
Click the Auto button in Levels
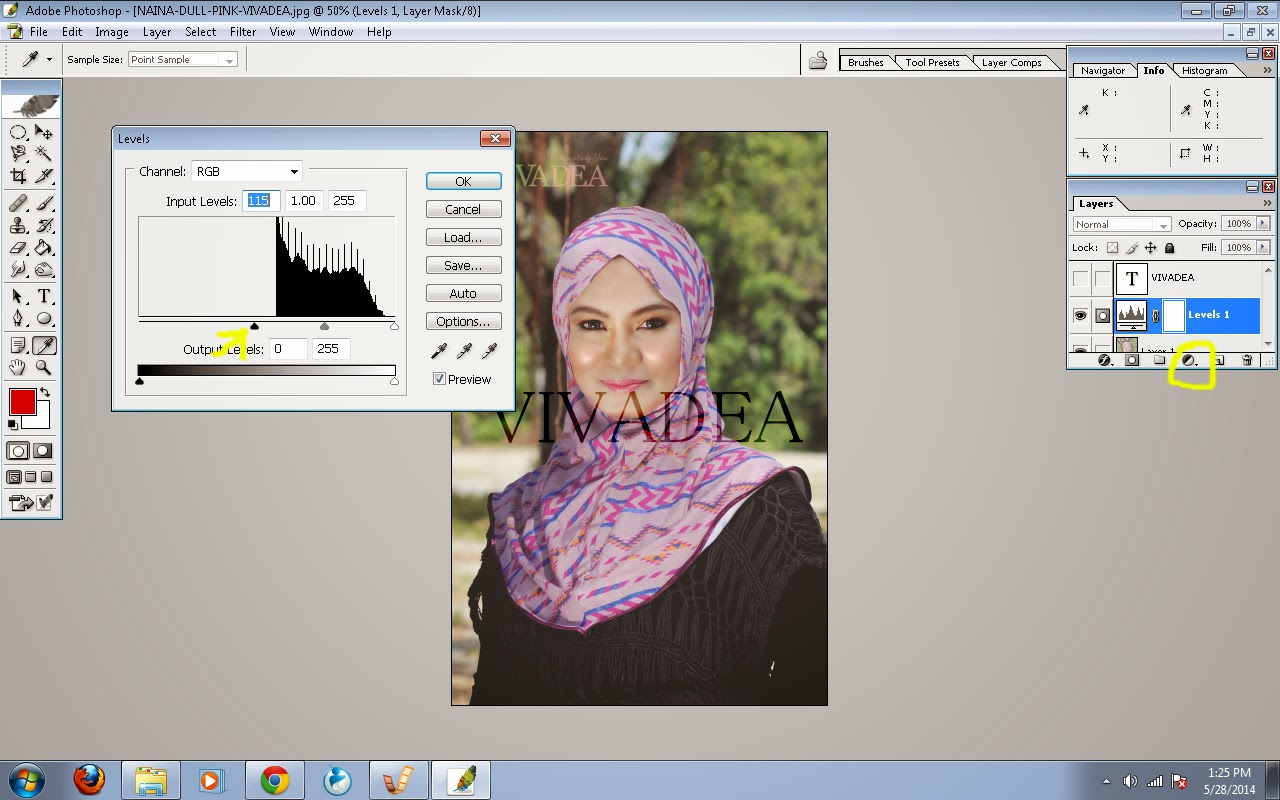(463, 292)
